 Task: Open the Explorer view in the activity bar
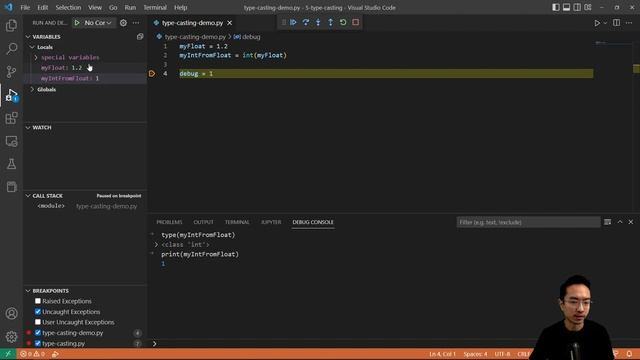[11, 26]
